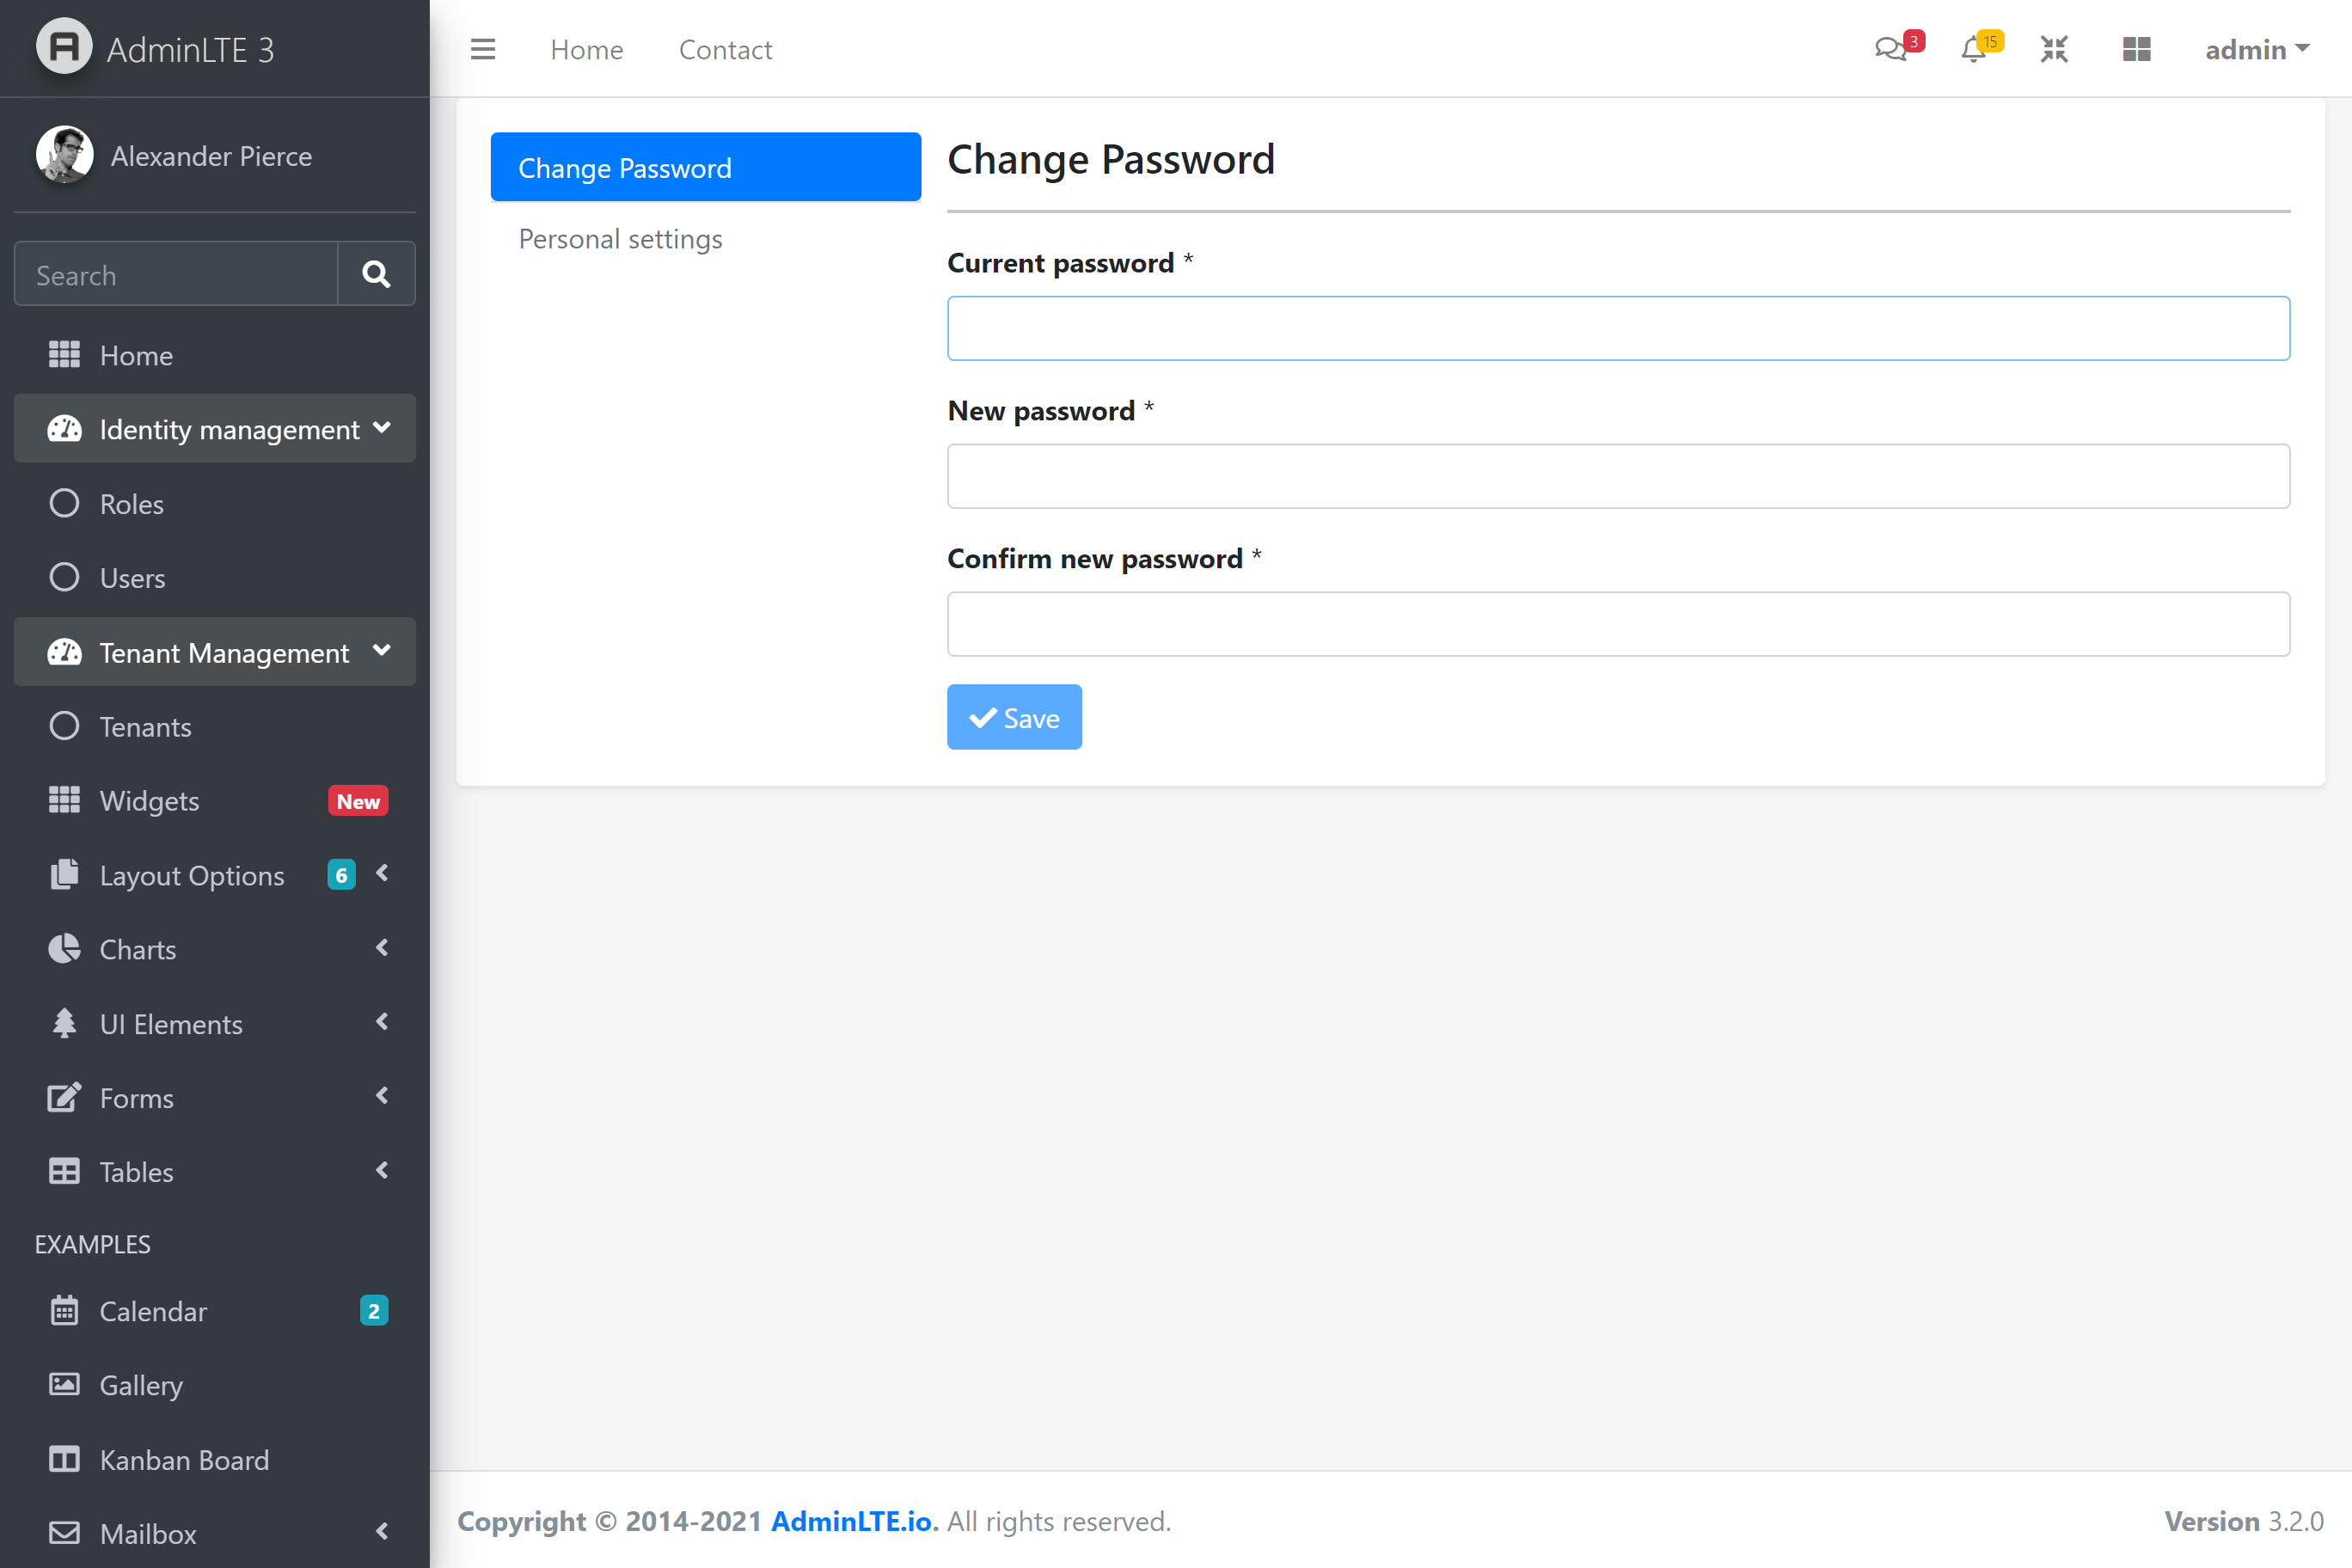Viewport: 2352px width, 1568px height.
Task: Collapse the Tenant Management section
Action: coord(214,652)
